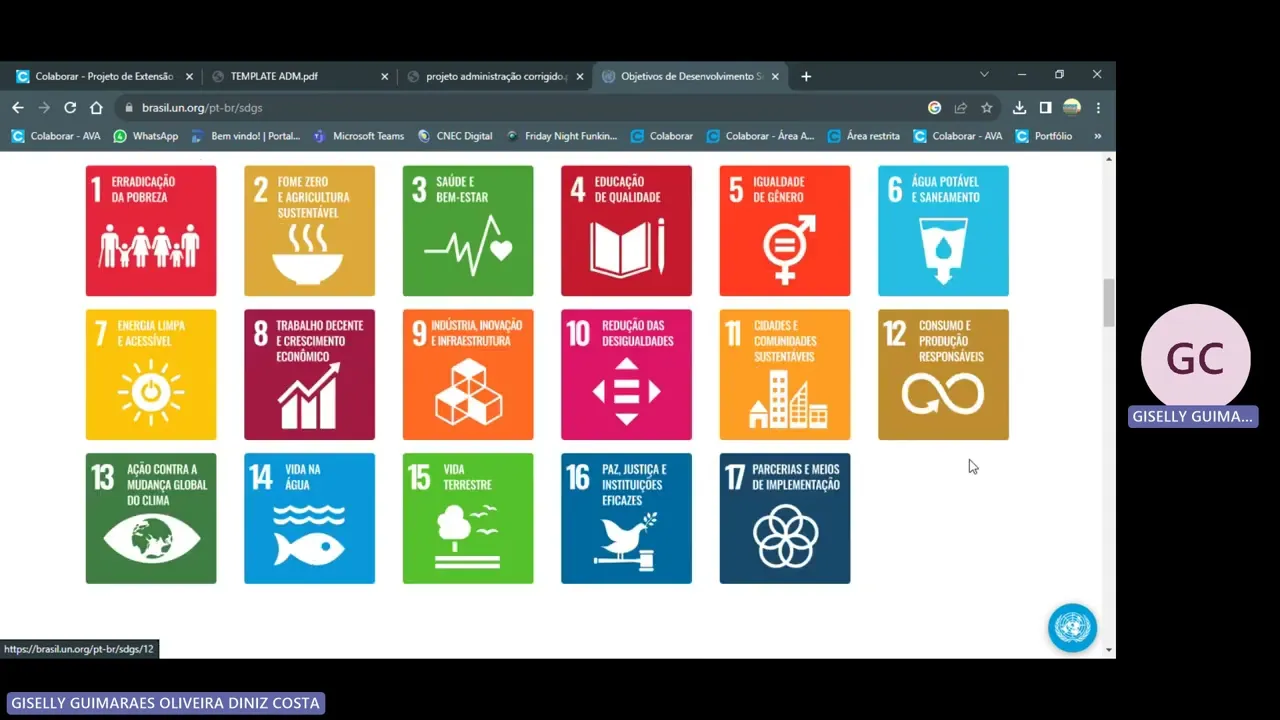This screenshot has width=1280, height=720.
Task: Go to the browser home page icon
Action: [96, 108]
